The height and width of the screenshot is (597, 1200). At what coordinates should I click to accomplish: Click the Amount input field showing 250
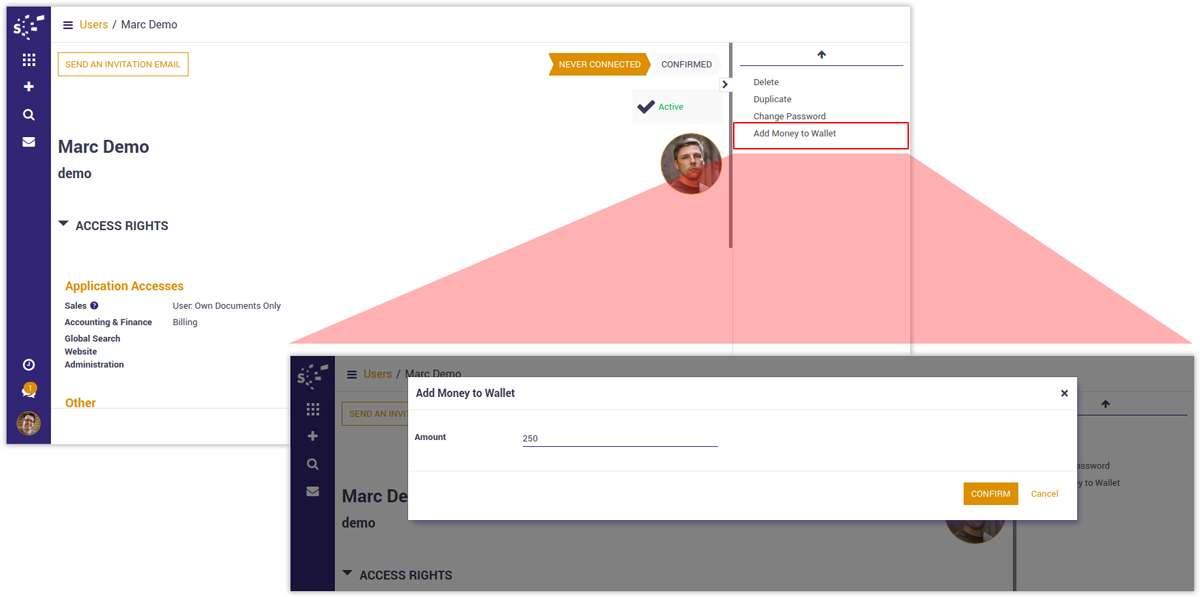[619, 439]
